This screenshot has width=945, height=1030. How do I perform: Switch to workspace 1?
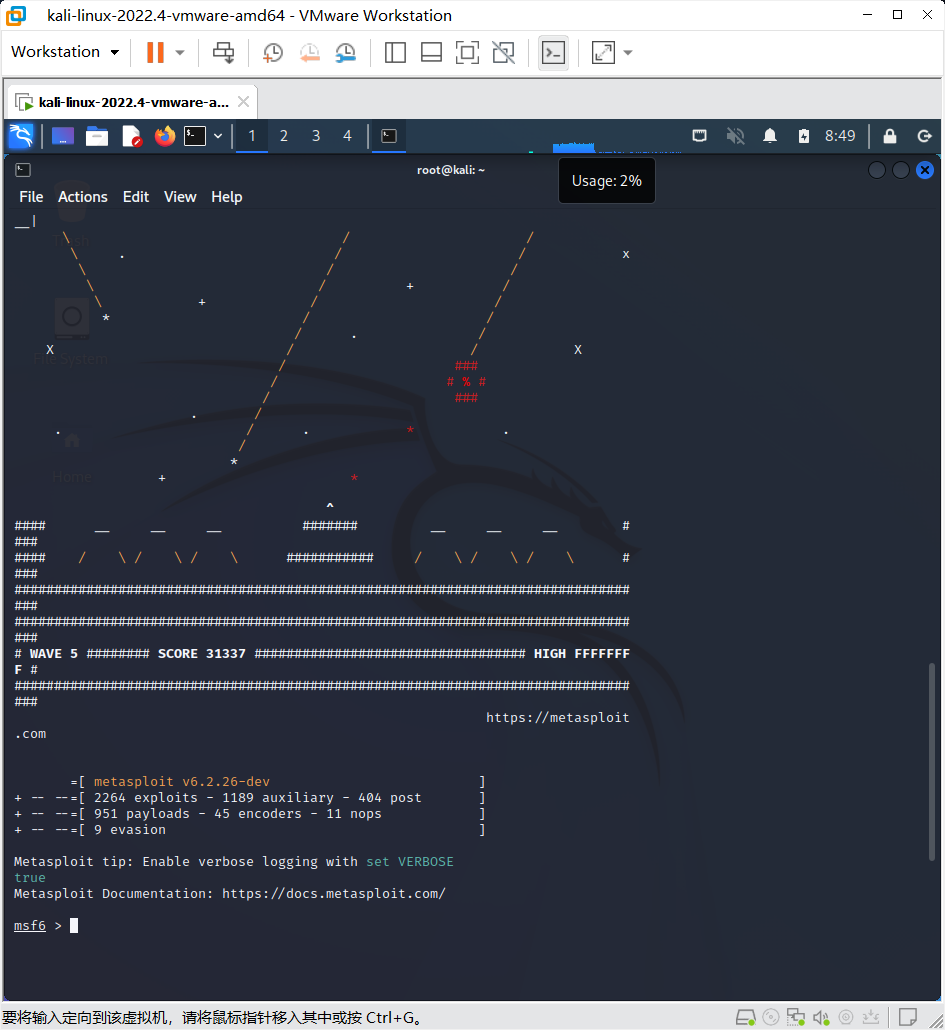(x=252, y=136)
